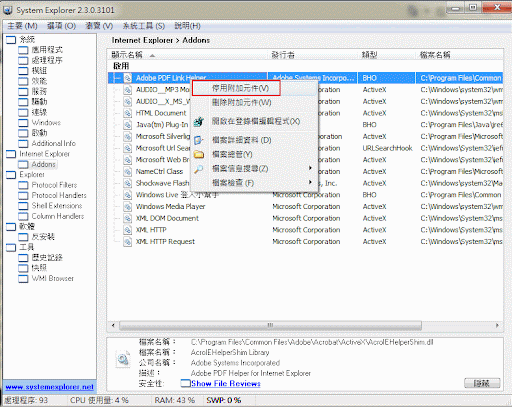Click the Adobe PDF Link Helper row icon
Image resolution: width=512 pixels, height=407 pixels.
click(x=128, y=78)
